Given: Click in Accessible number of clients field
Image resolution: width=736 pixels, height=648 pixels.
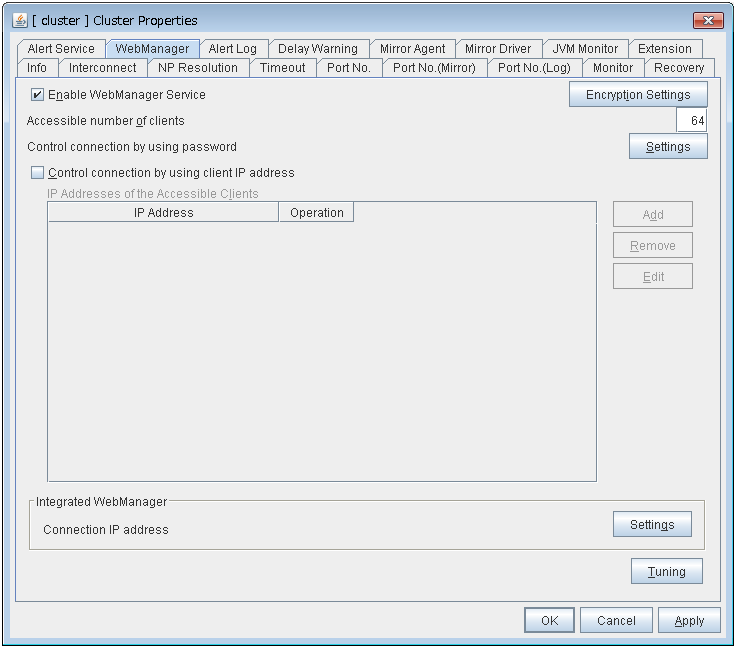Looking at the screenshot, I should 691,121.
